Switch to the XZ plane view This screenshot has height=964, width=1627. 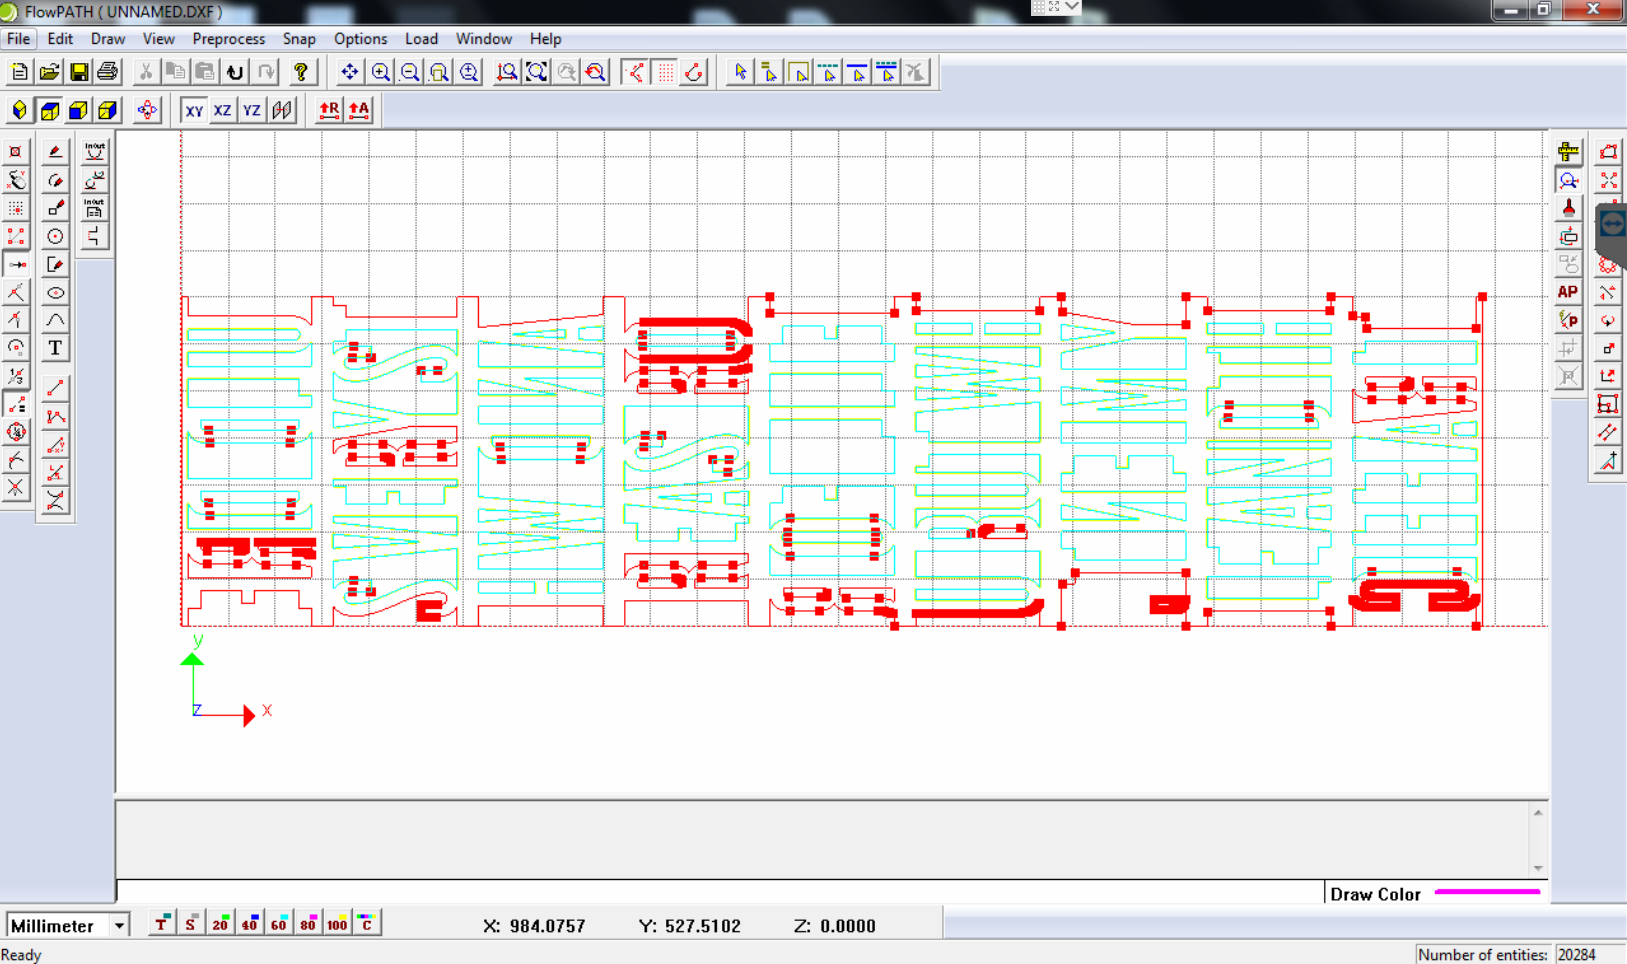tap(222, 110)
